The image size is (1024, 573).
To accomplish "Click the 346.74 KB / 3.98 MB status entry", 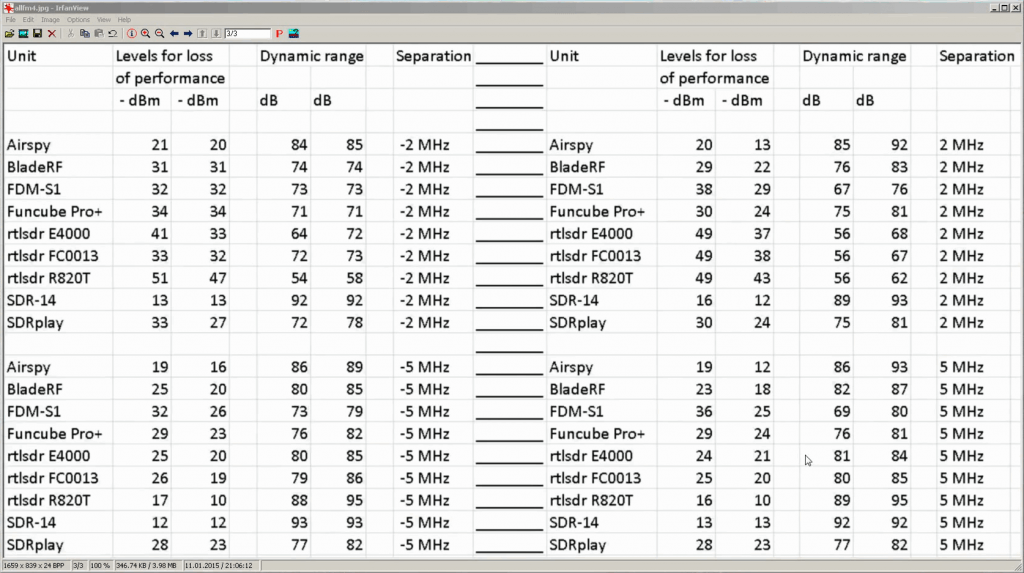I will pos(146,565).
